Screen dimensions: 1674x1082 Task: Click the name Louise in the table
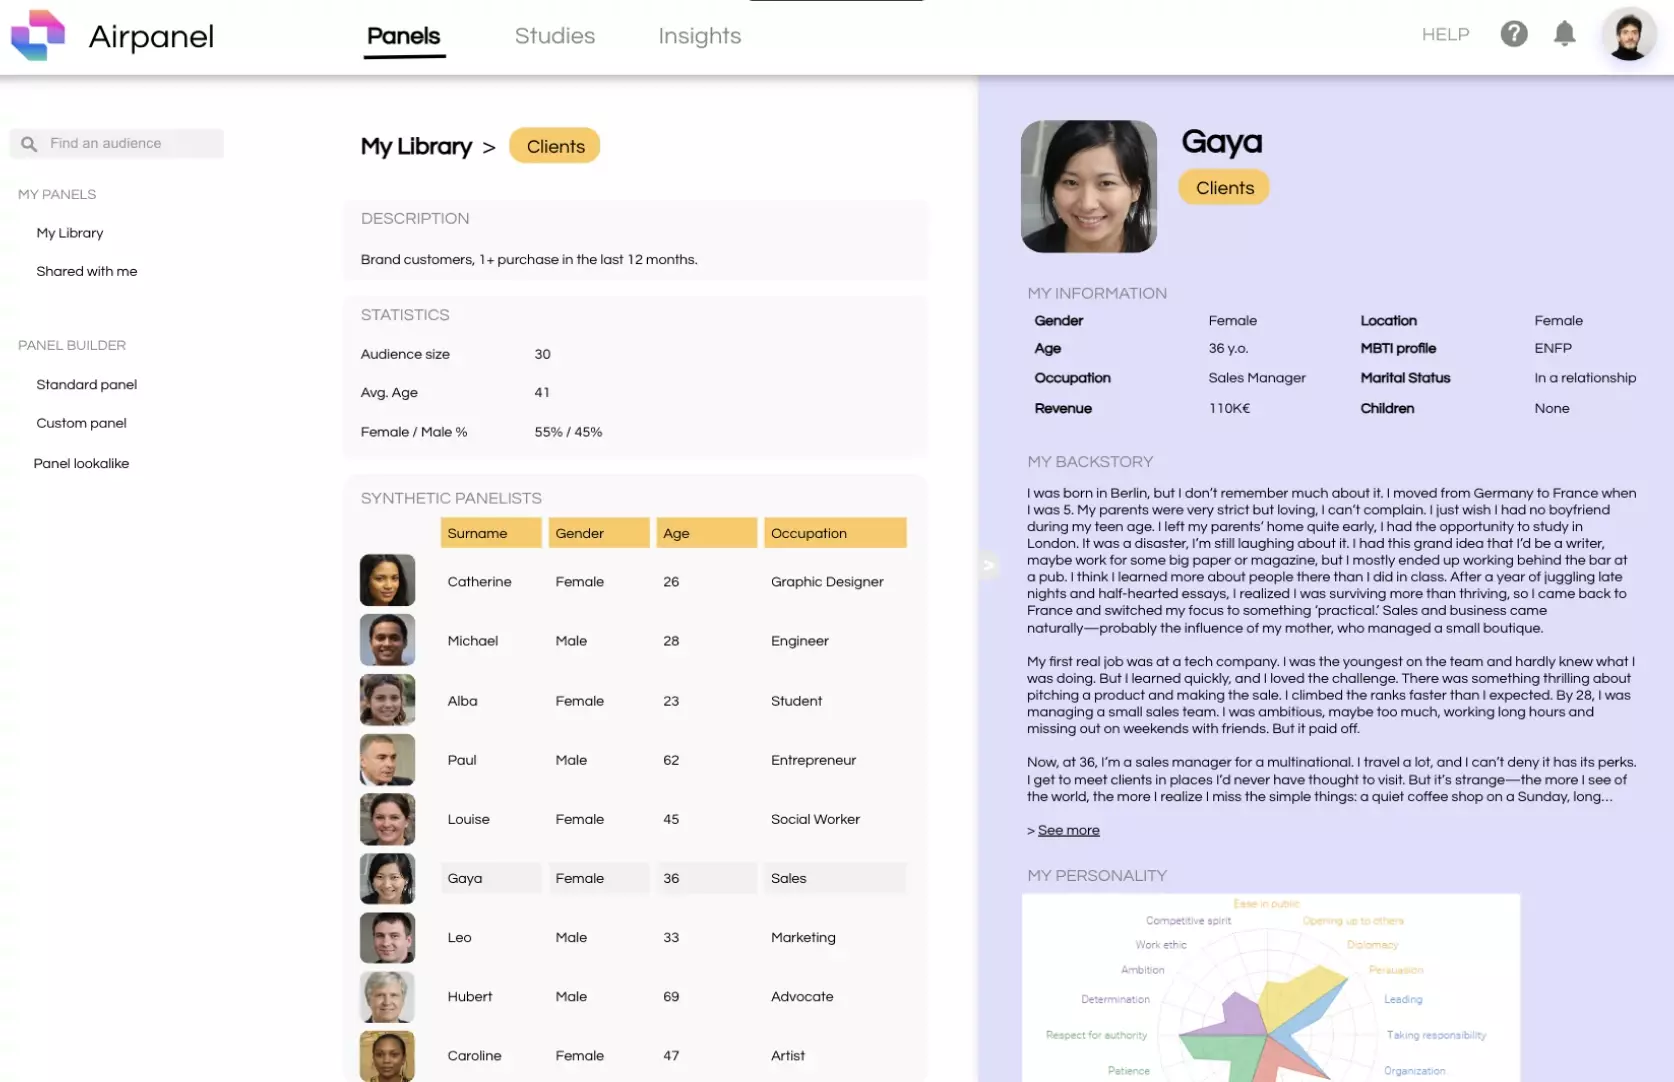tap(468, 819)
